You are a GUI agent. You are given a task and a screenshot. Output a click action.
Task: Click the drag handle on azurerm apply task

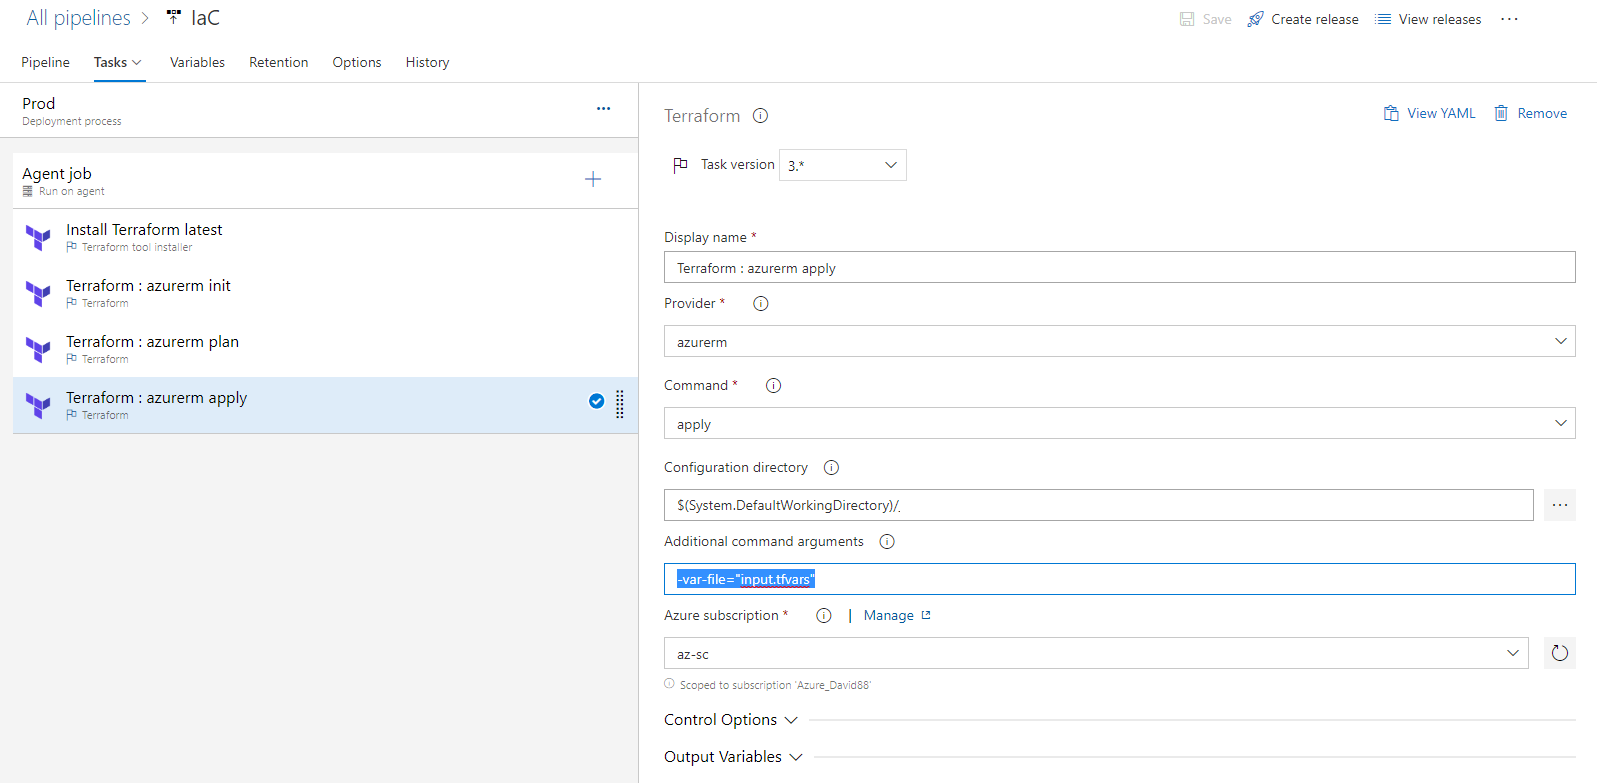620,404
